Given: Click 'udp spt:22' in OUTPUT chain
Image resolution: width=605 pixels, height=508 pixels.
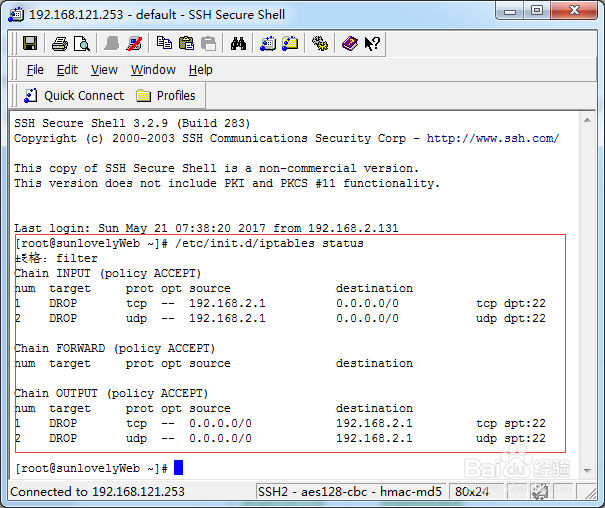Looking at the screenshot, I should [x=511, y=439].
